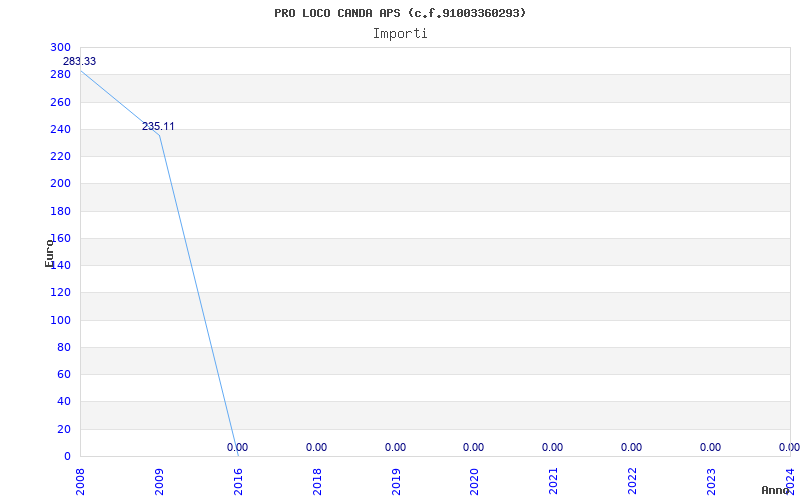Image resolution: width=800 pixels, height=500 pixels.
Task: Click the y-axis value 20
Action: 64,429
